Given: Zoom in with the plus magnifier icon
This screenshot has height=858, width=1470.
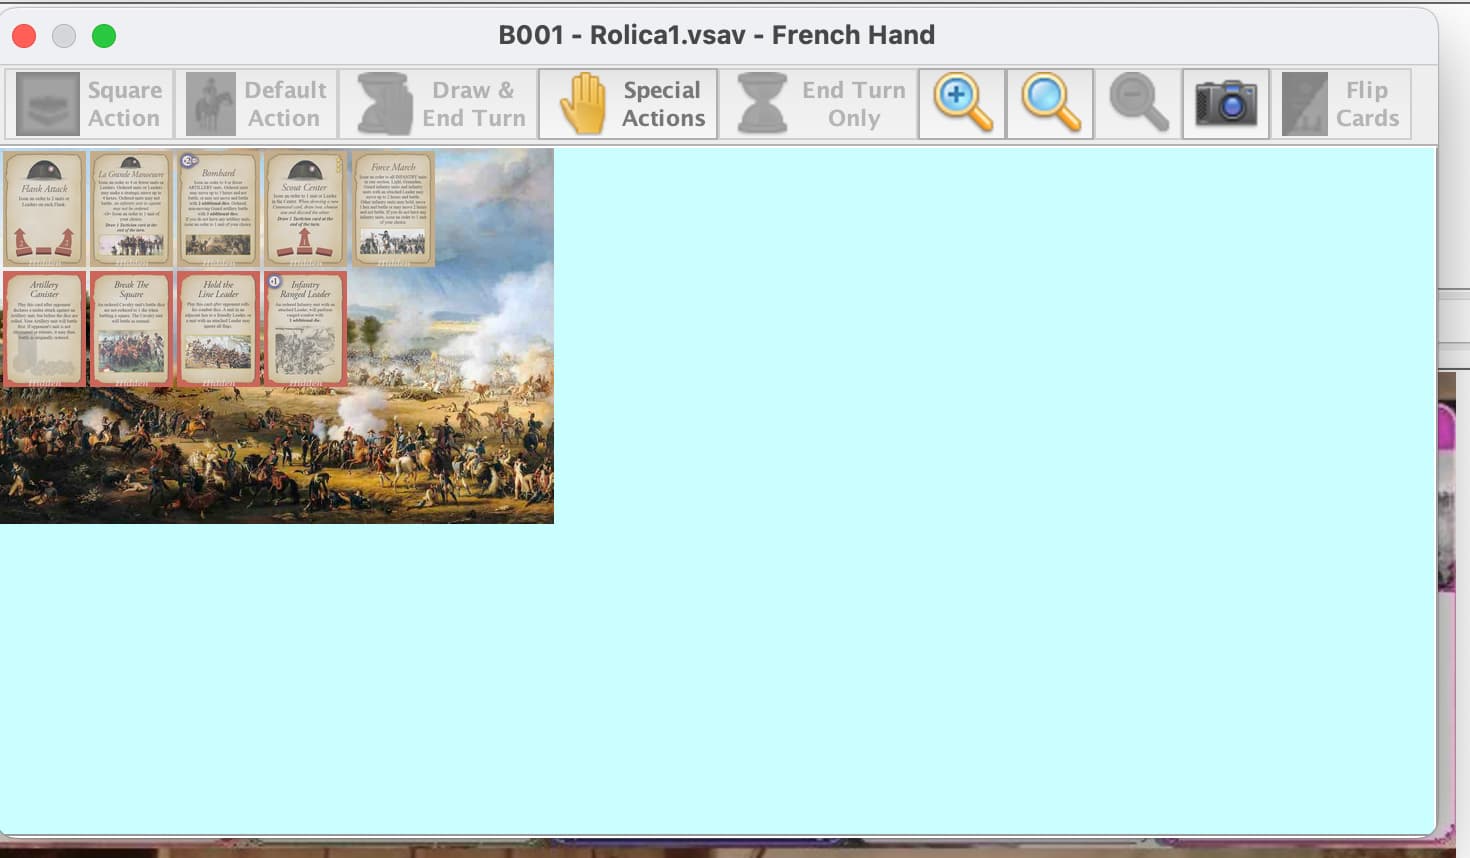Looking at the screenshot, I should tap(962, 104).
